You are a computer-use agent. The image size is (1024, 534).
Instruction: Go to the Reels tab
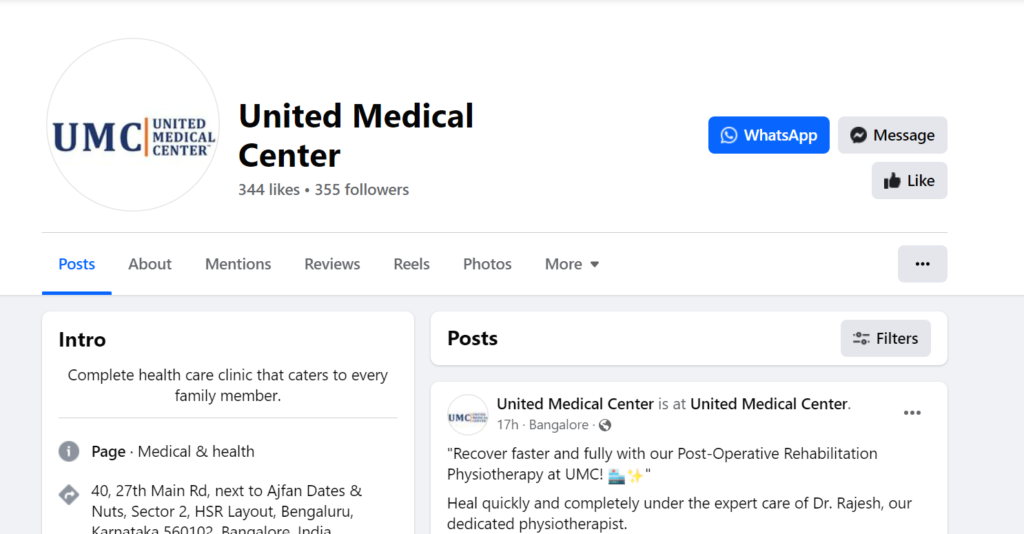(x=411, y=264)
